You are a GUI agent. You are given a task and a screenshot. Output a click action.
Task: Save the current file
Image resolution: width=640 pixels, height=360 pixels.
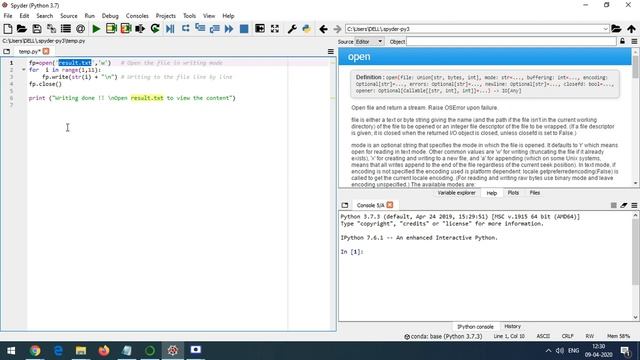(x=37, y=29)
